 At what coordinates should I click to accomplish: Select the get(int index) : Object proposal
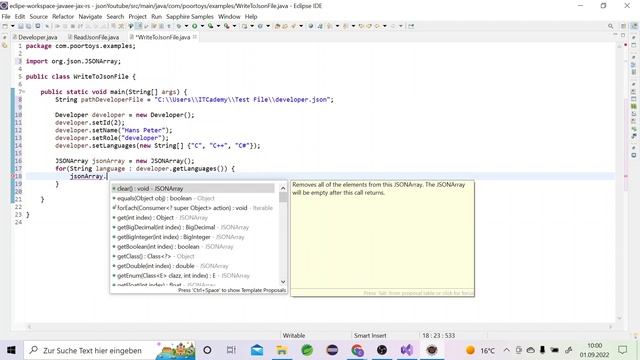(193, 218)
